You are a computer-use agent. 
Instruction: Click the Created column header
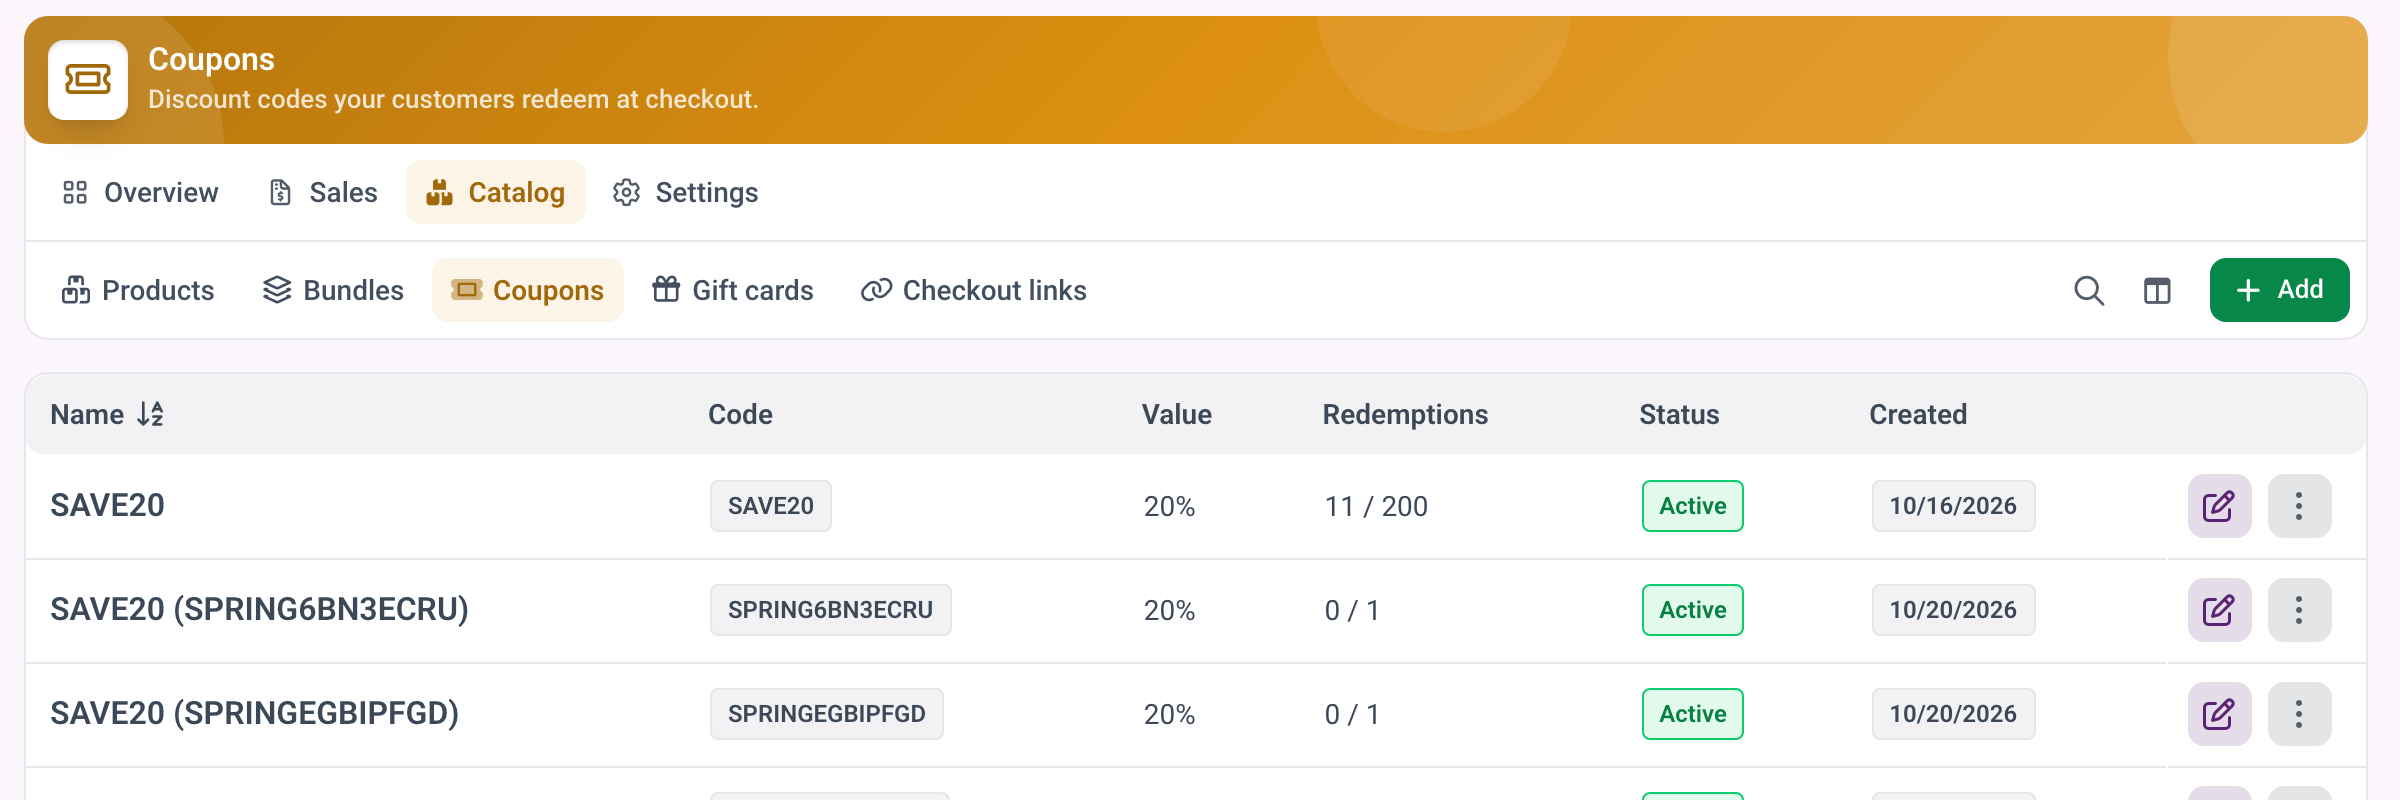pos(1918,414)
